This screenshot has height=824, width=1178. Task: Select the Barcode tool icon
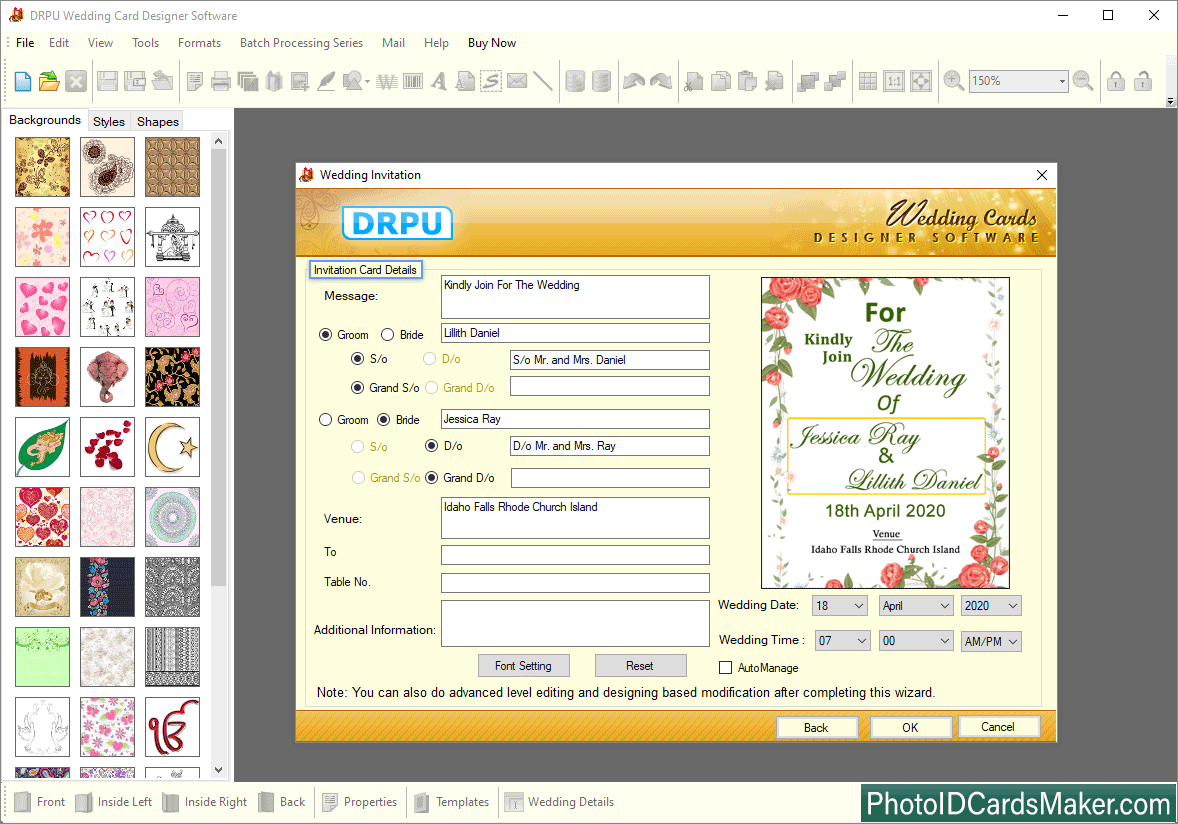[x=413, y=81]
